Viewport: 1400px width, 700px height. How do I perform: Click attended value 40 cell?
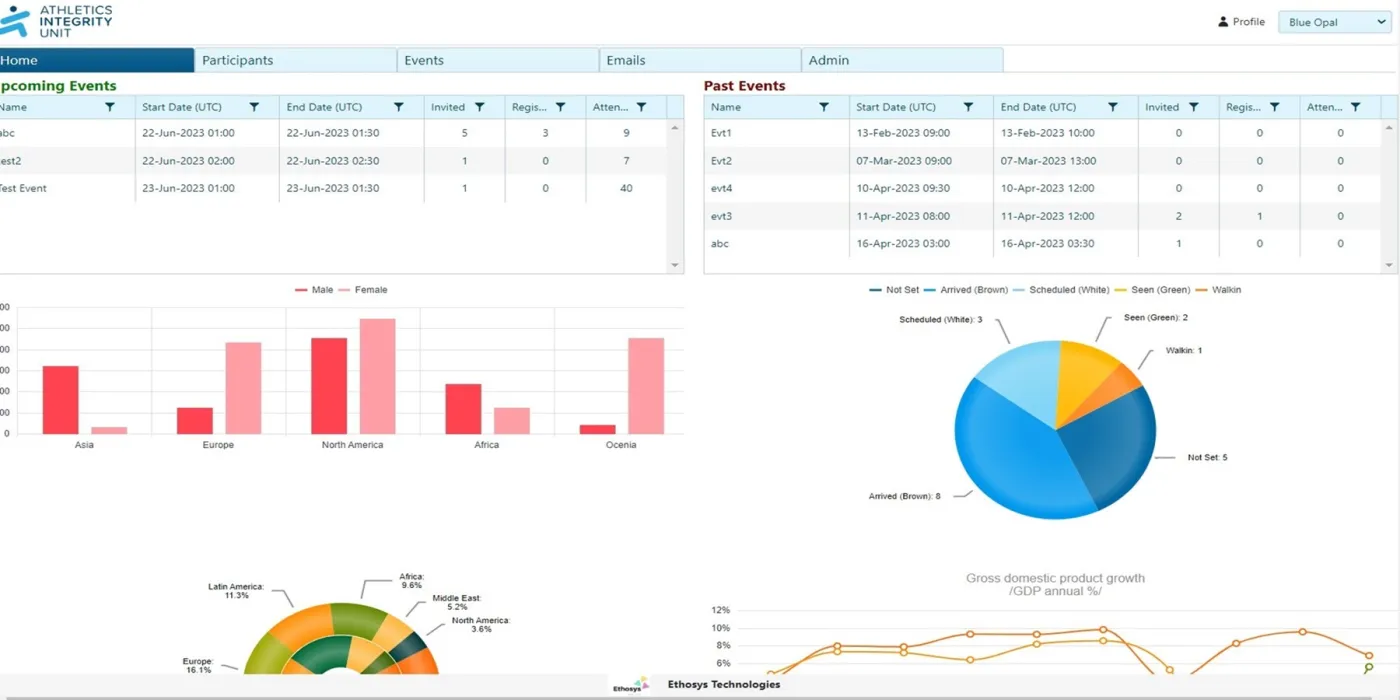pyautogui.click(x=626, y=188)
